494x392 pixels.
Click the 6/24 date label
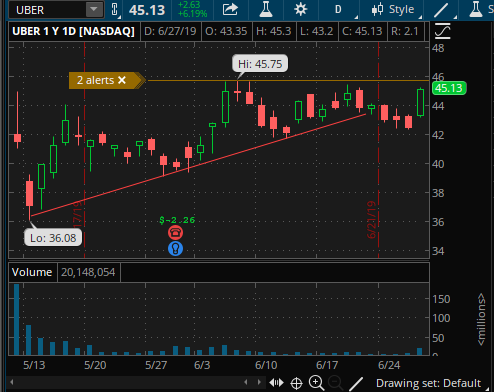pyautogui.click(x=389, y=365)
